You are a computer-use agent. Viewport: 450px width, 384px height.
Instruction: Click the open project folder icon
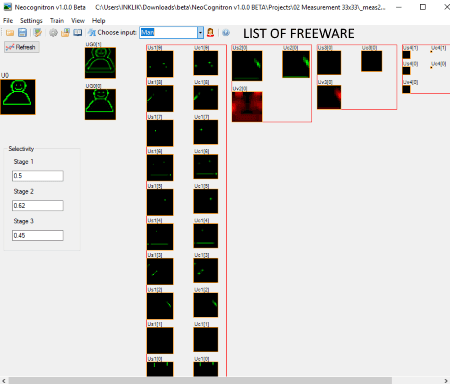coord(10,33)
